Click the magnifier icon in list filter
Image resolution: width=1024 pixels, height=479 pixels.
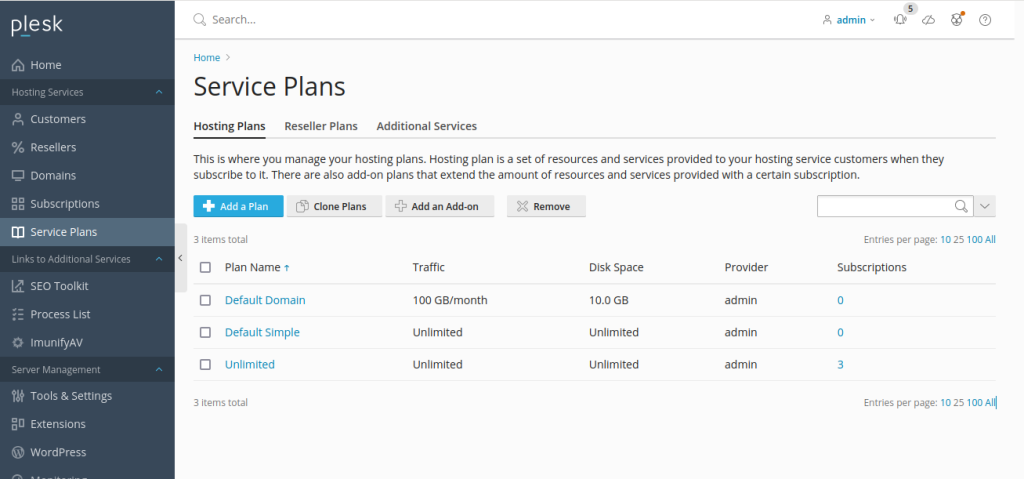[961, 206]
